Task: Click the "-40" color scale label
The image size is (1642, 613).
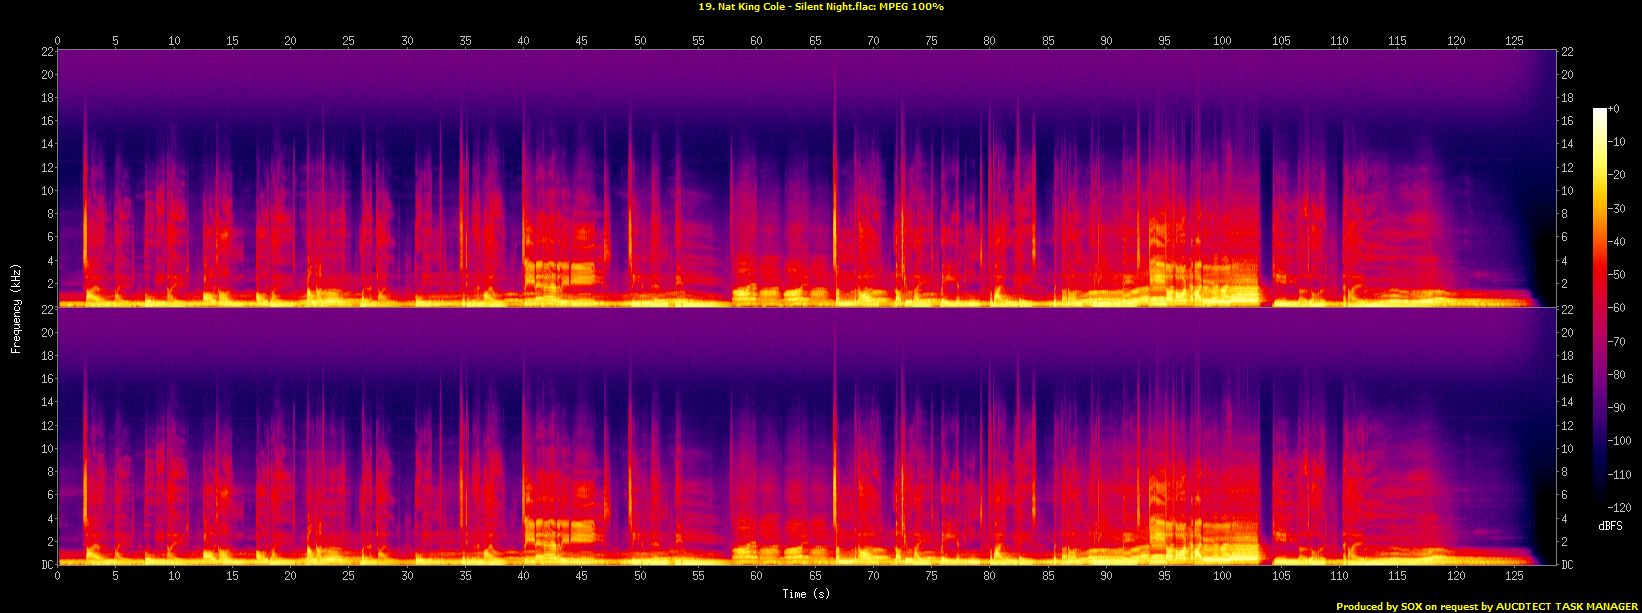Action: [x=1616, y=242]
